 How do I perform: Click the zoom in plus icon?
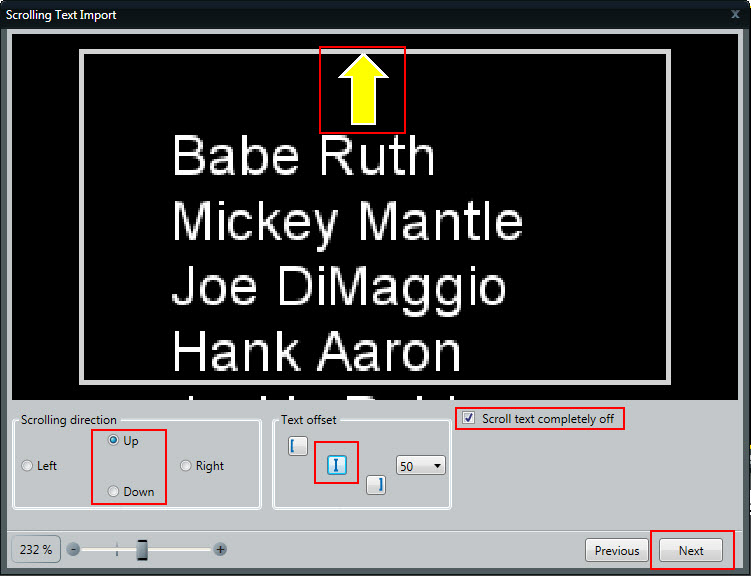pyautogui.click(x=220, y=550)
